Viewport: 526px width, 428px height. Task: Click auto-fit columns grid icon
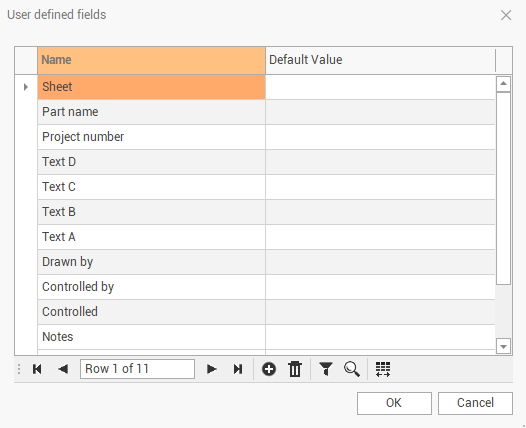click(383, 369)
